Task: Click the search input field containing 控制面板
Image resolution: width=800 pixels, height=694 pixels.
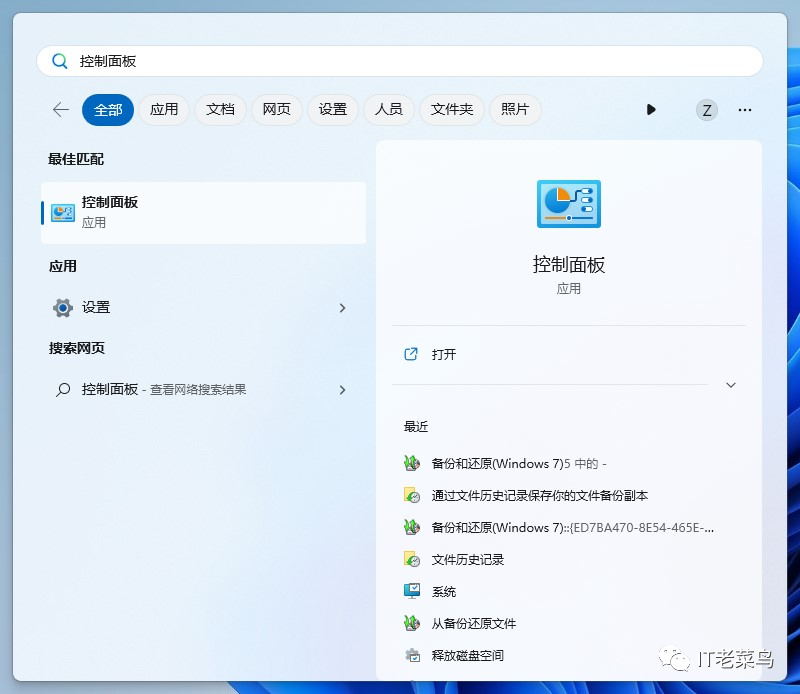Action: pyautogui.click(x=400, y=61)
